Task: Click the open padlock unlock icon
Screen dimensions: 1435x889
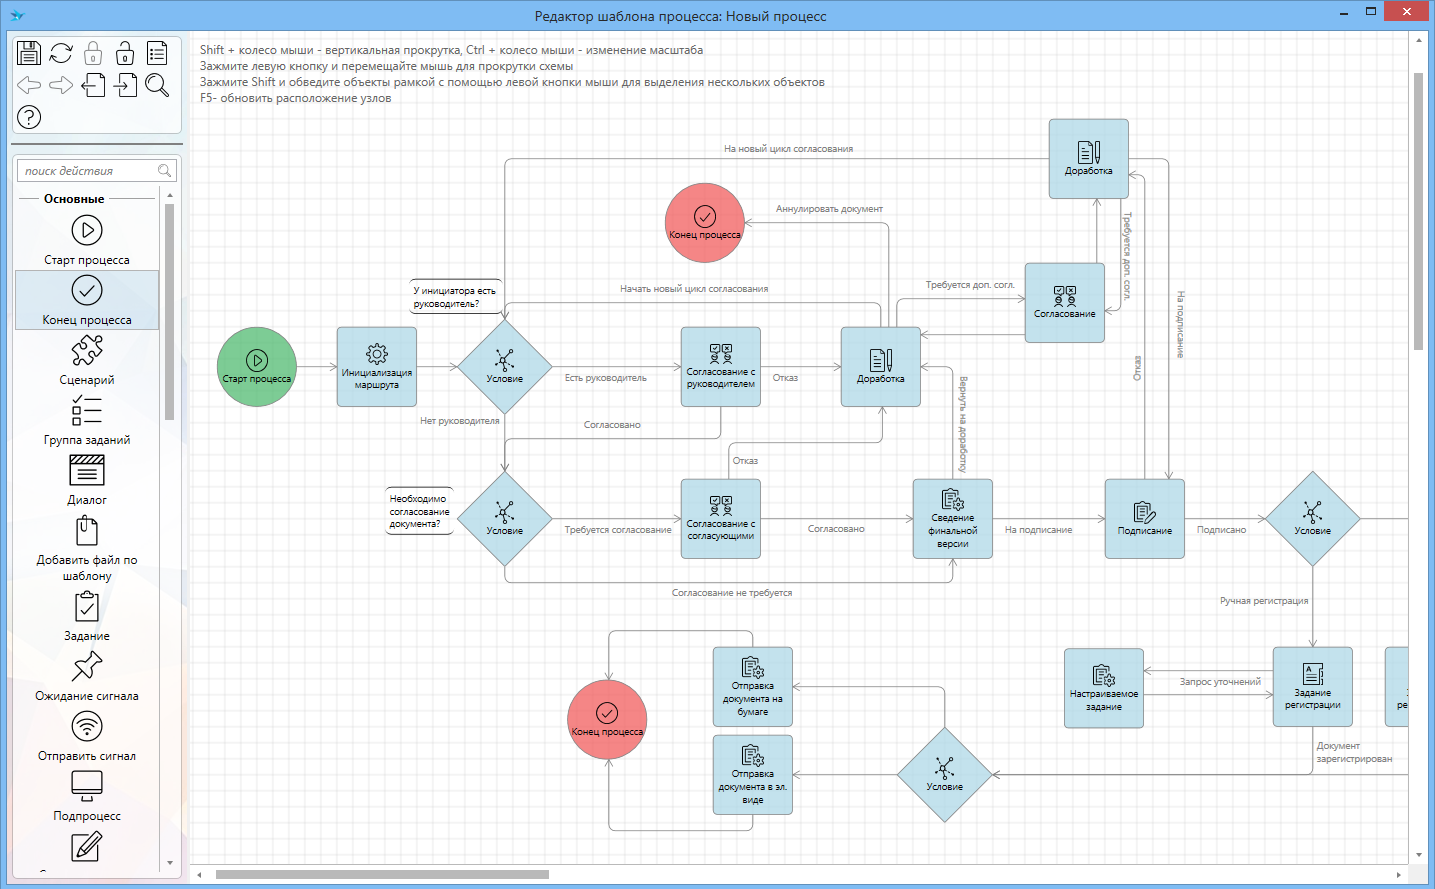Action: (x=125, y=53)
